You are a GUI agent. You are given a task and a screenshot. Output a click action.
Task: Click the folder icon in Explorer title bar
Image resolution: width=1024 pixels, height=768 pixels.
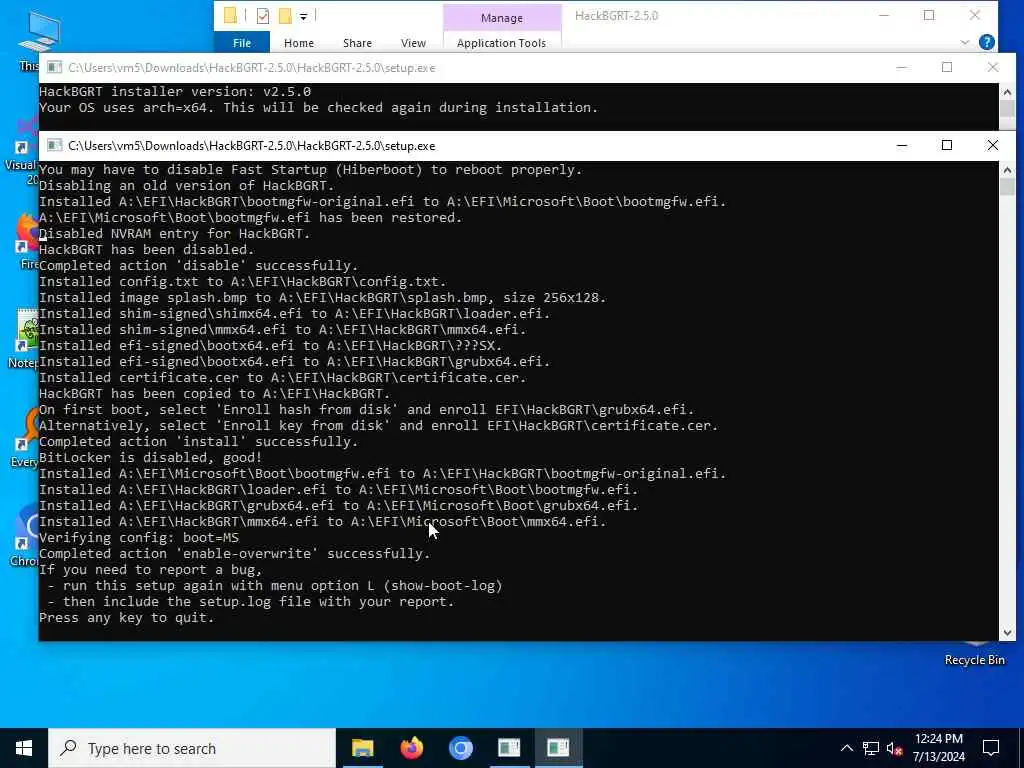click(230, 16)
